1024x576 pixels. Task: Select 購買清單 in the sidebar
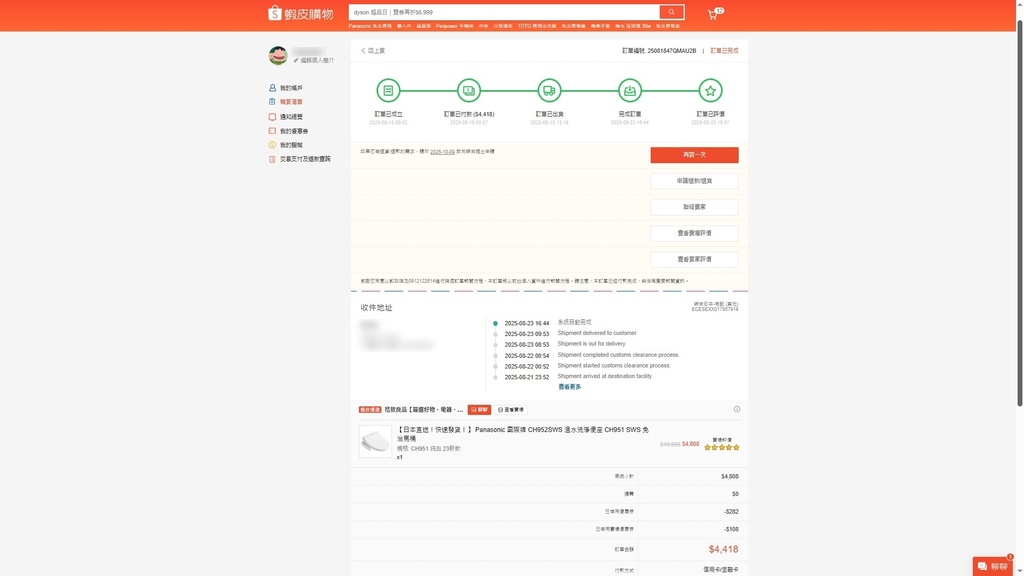pos(291,102)
